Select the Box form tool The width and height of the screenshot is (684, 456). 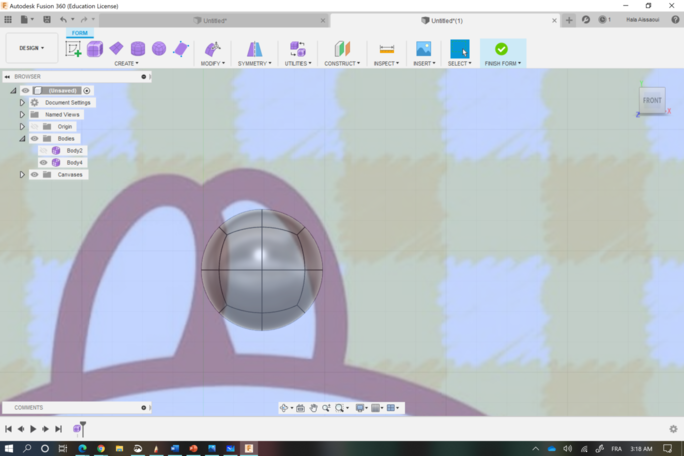[x=95, y=49]
